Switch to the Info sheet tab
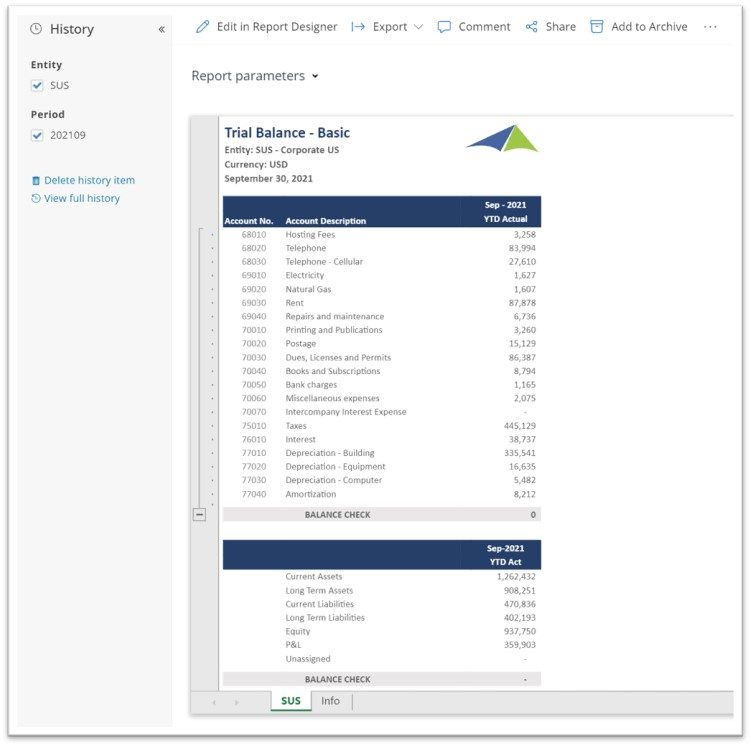Image resolution: width=751 pixels, height=746 pixels. coord(330,701)
